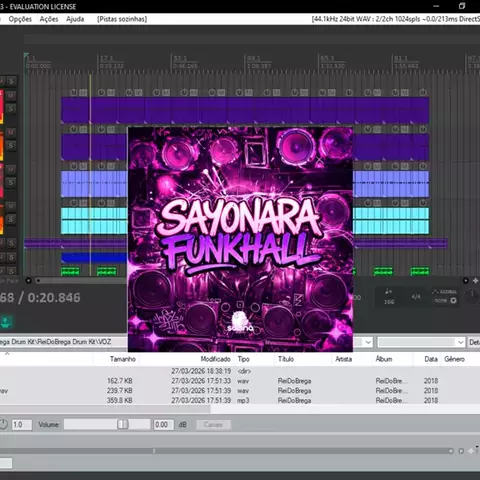This screenshot has width=480, height=480.
Task: Click the sort direction arrow above the file name column
Action: (x=7, y=354)
